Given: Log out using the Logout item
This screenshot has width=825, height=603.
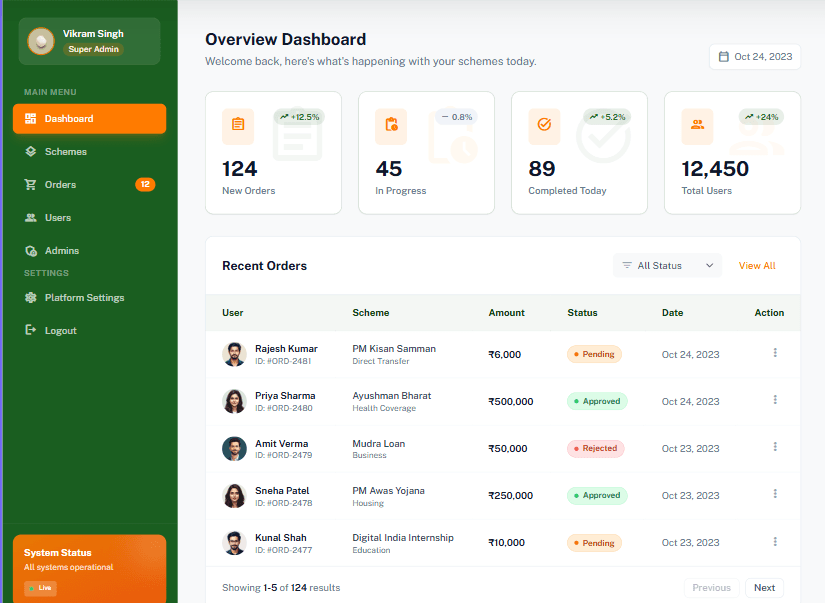Looking at the screenshot, I should pyautogui.click(x=89, y=330).
